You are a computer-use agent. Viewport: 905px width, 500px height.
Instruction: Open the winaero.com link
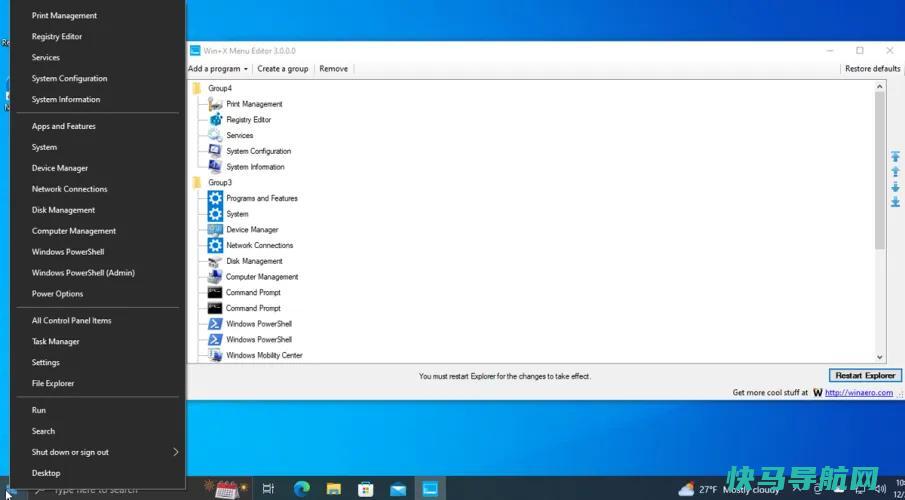coord(859,393)
